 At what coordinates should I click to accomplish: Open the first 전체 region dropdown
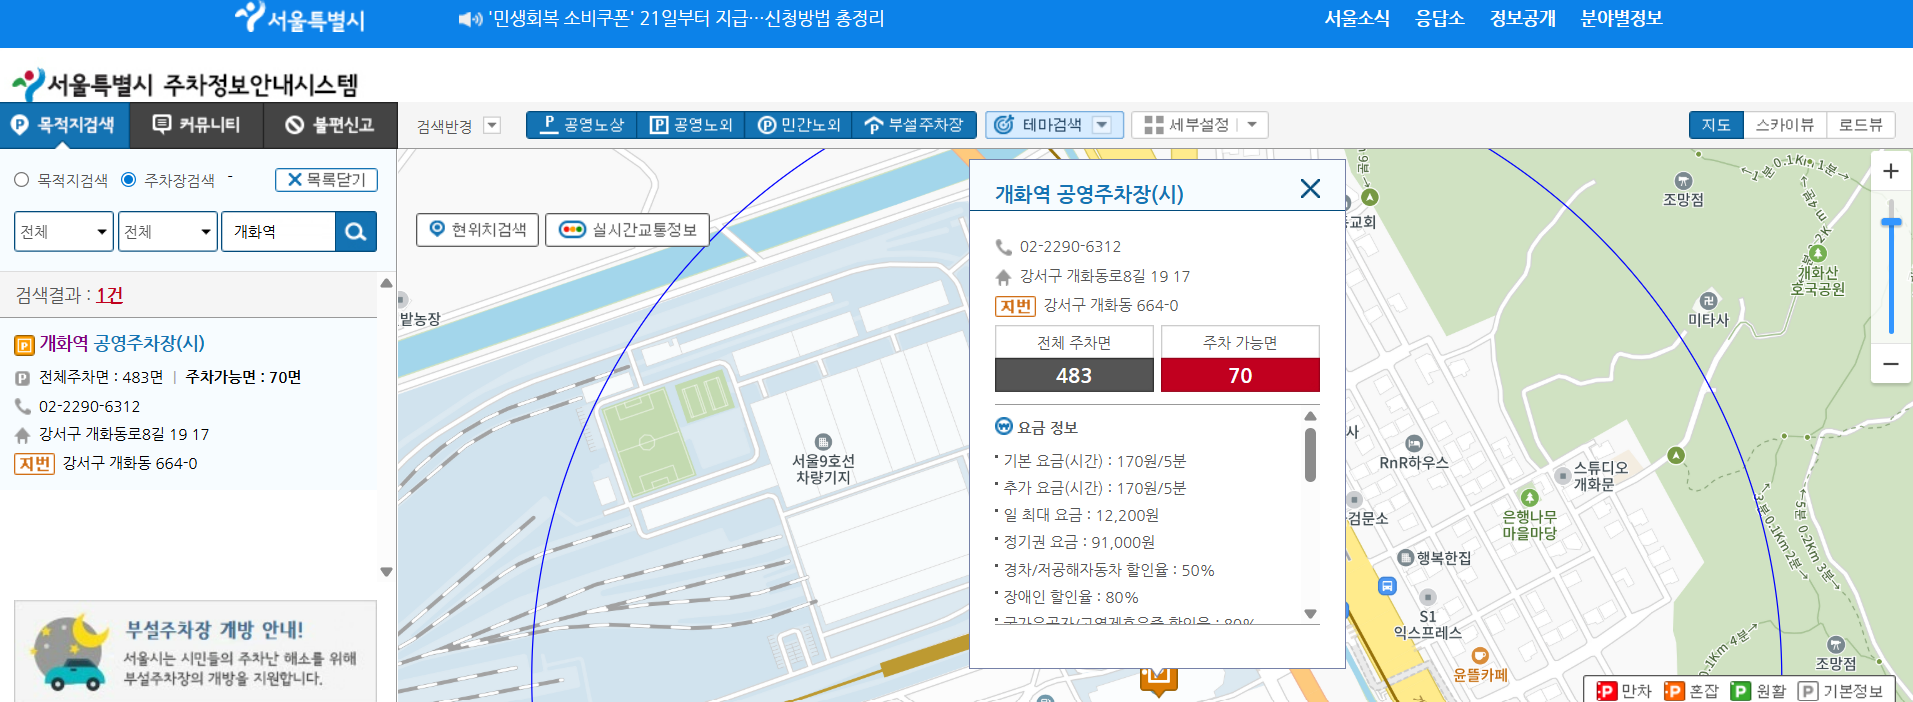point(64,231)
